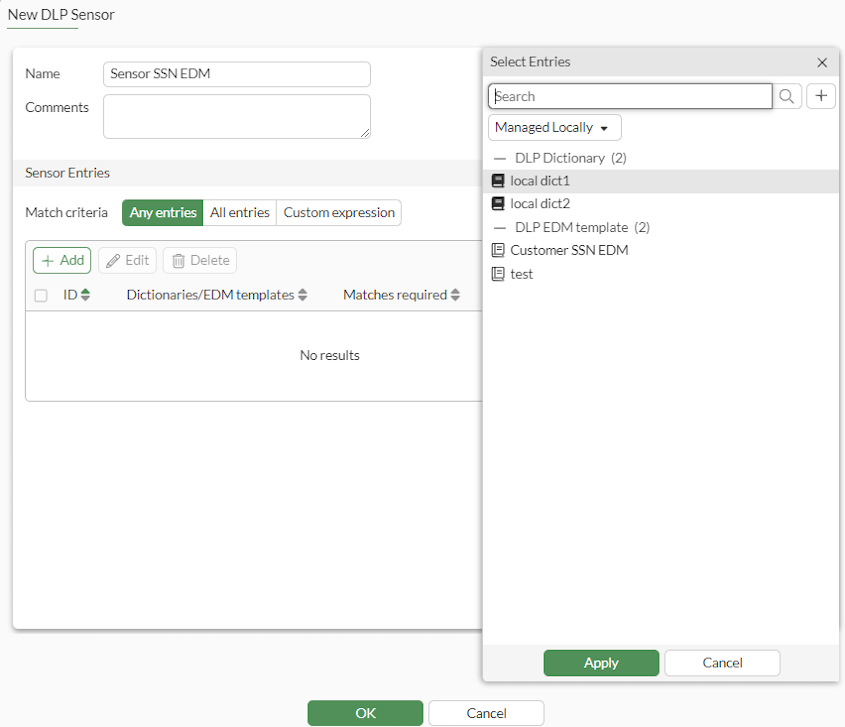Click the local dict2 dictionary book icon
The image size is (845, 727).
click(498, 204)
